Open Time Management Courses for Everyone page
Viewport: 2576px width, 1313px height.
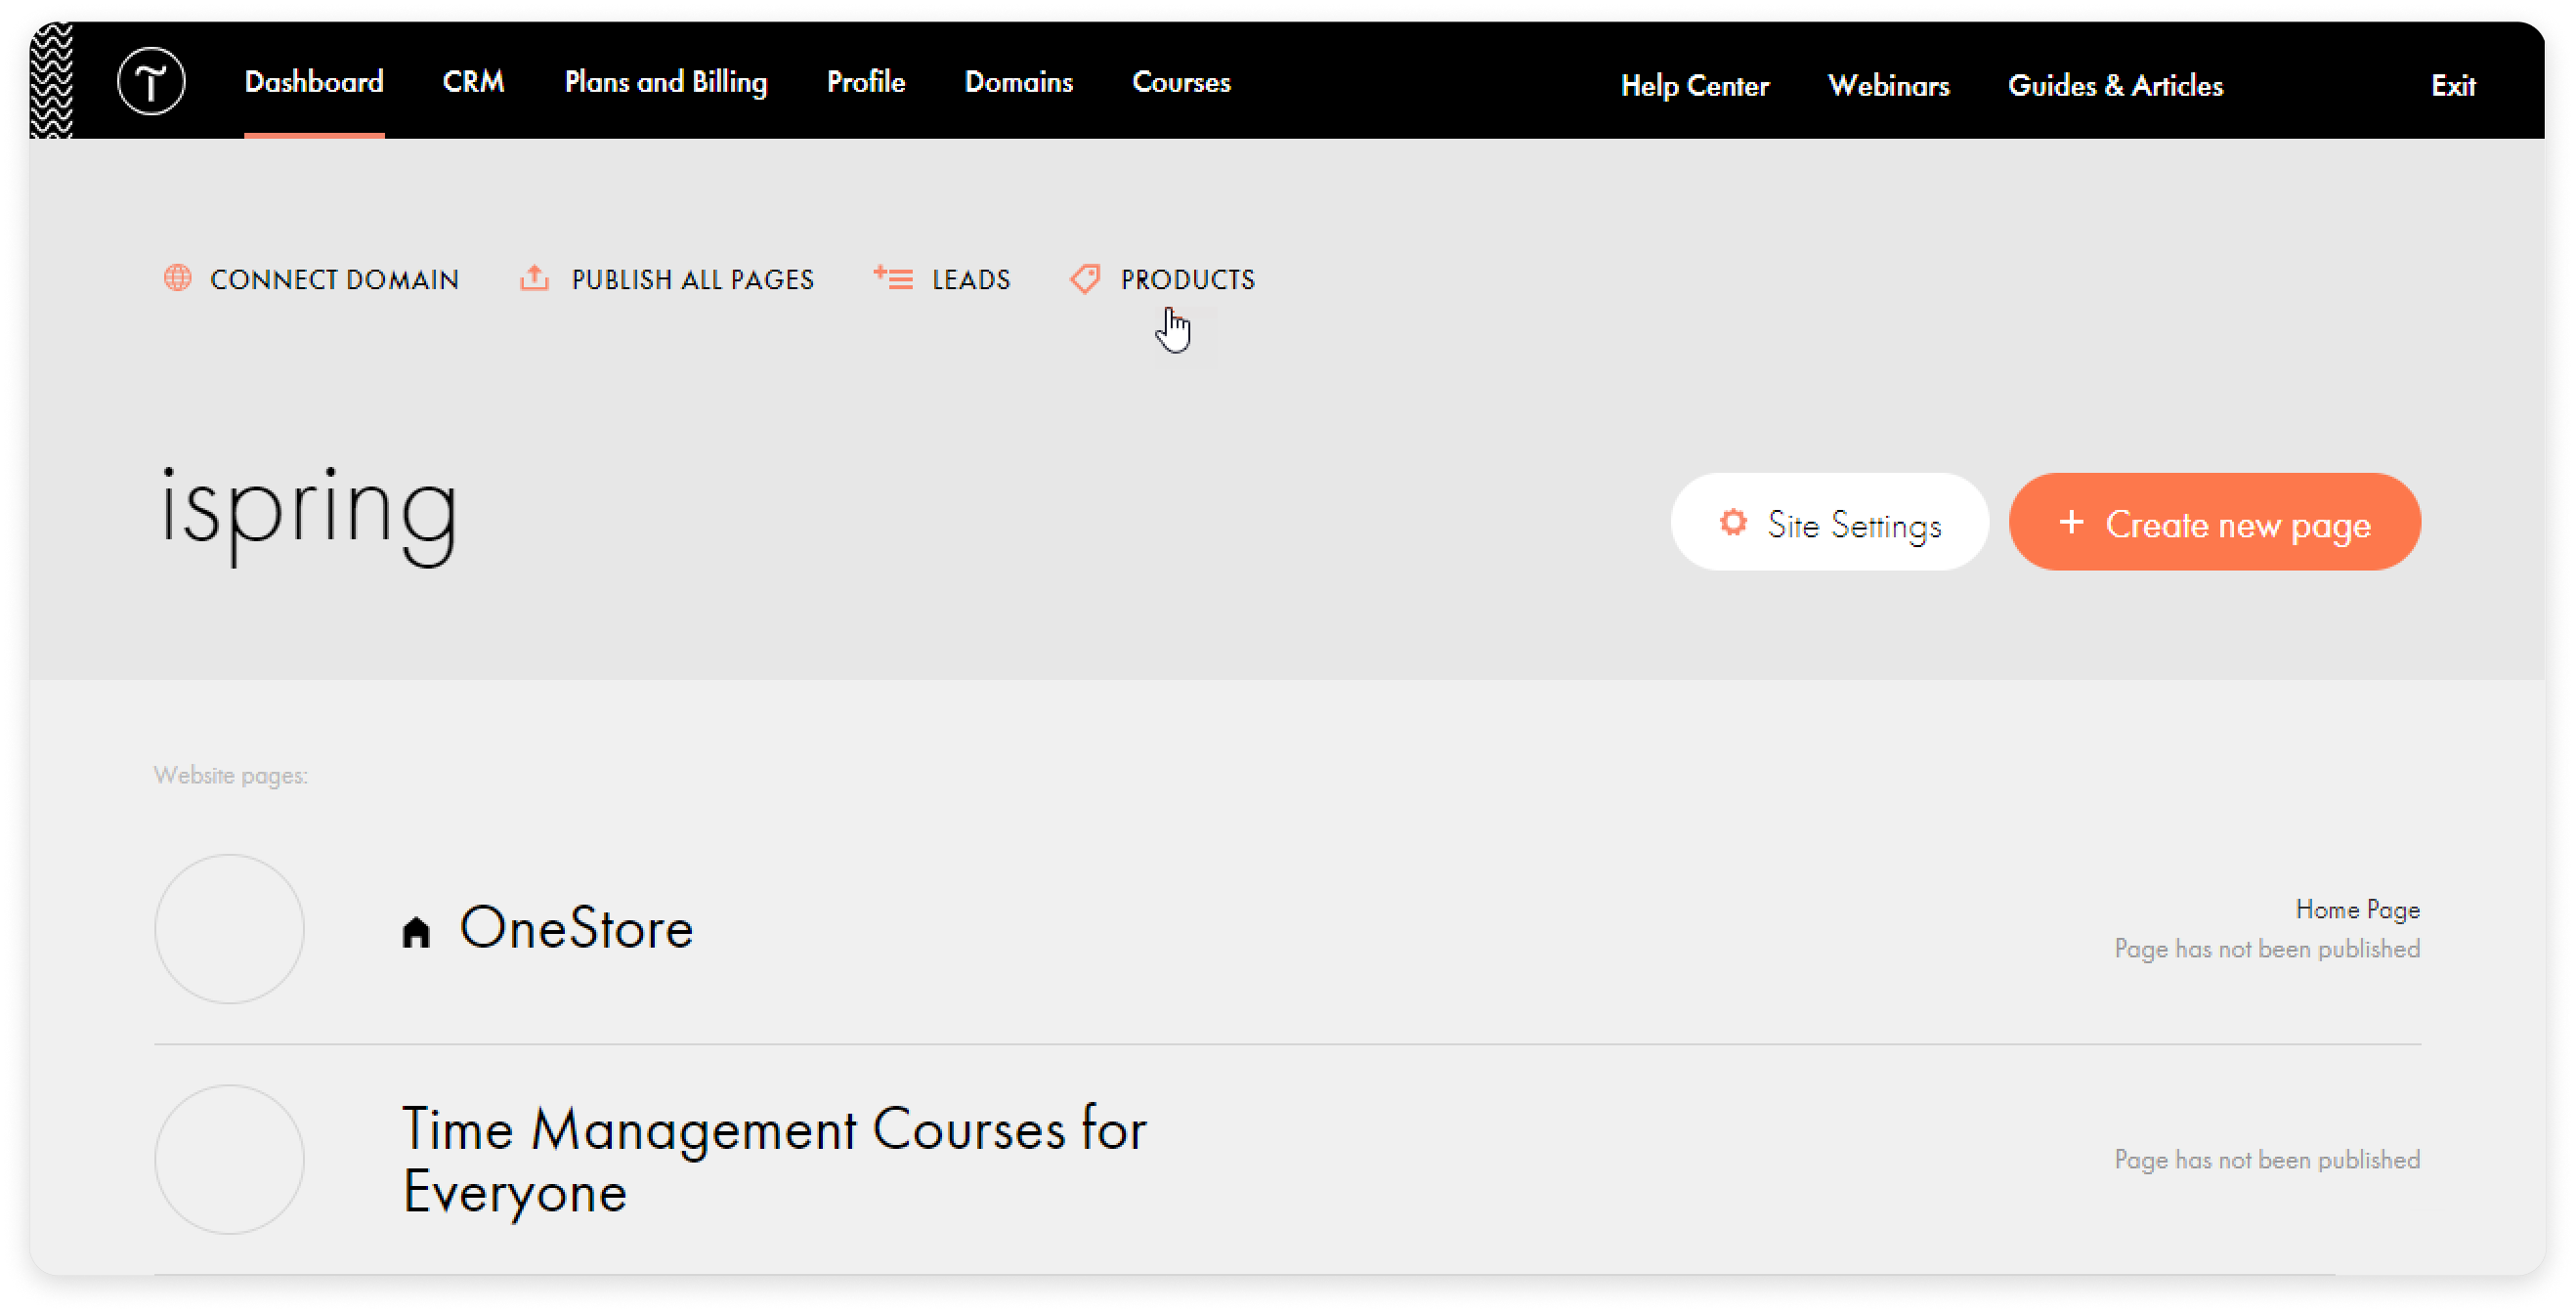[x=774, y=1161]
